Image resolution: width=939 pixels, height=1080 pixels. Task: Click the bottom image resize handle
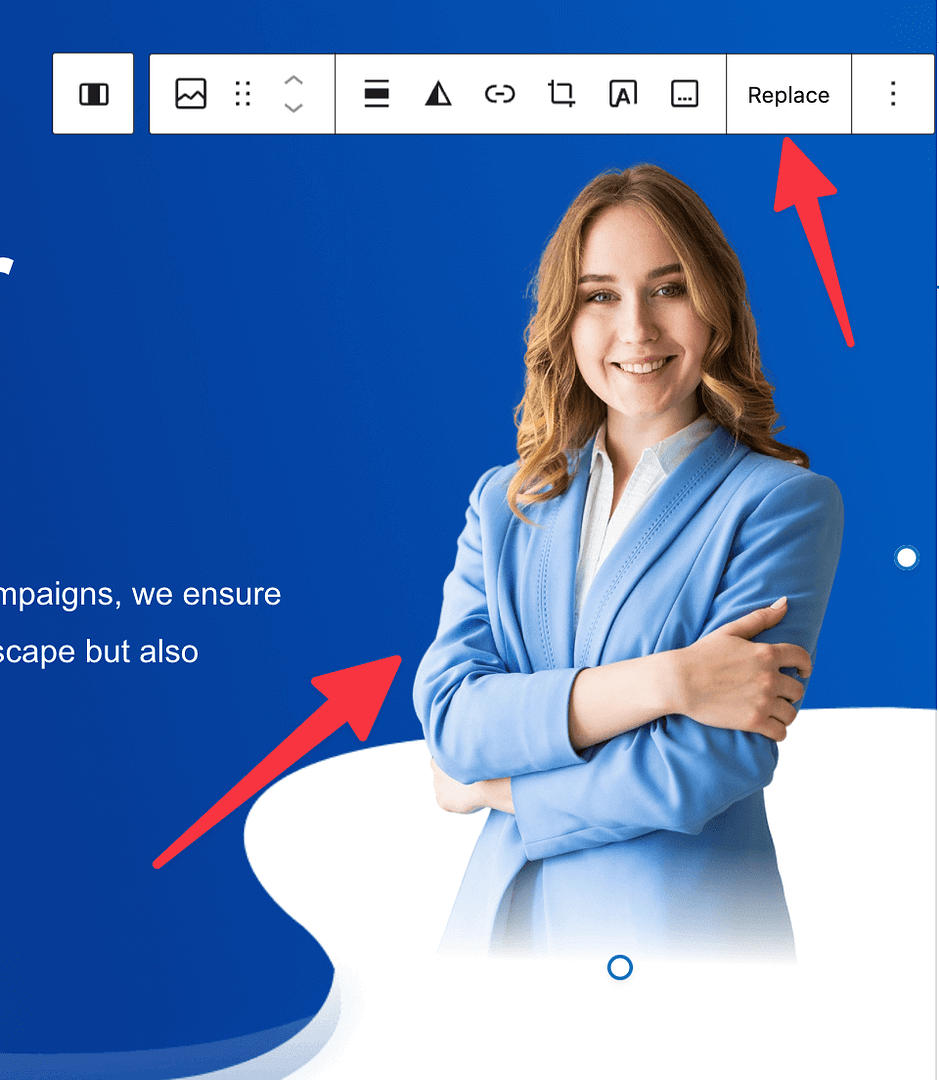tap(620, 967)
